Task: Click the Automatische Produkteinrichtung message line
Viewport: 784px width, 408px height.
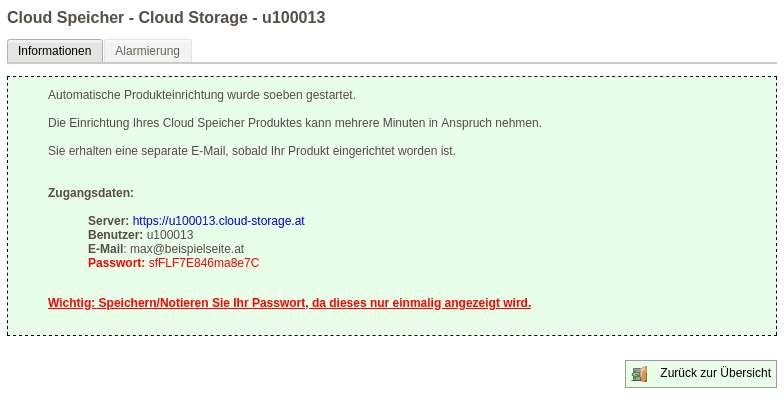Action: point(202,95)
